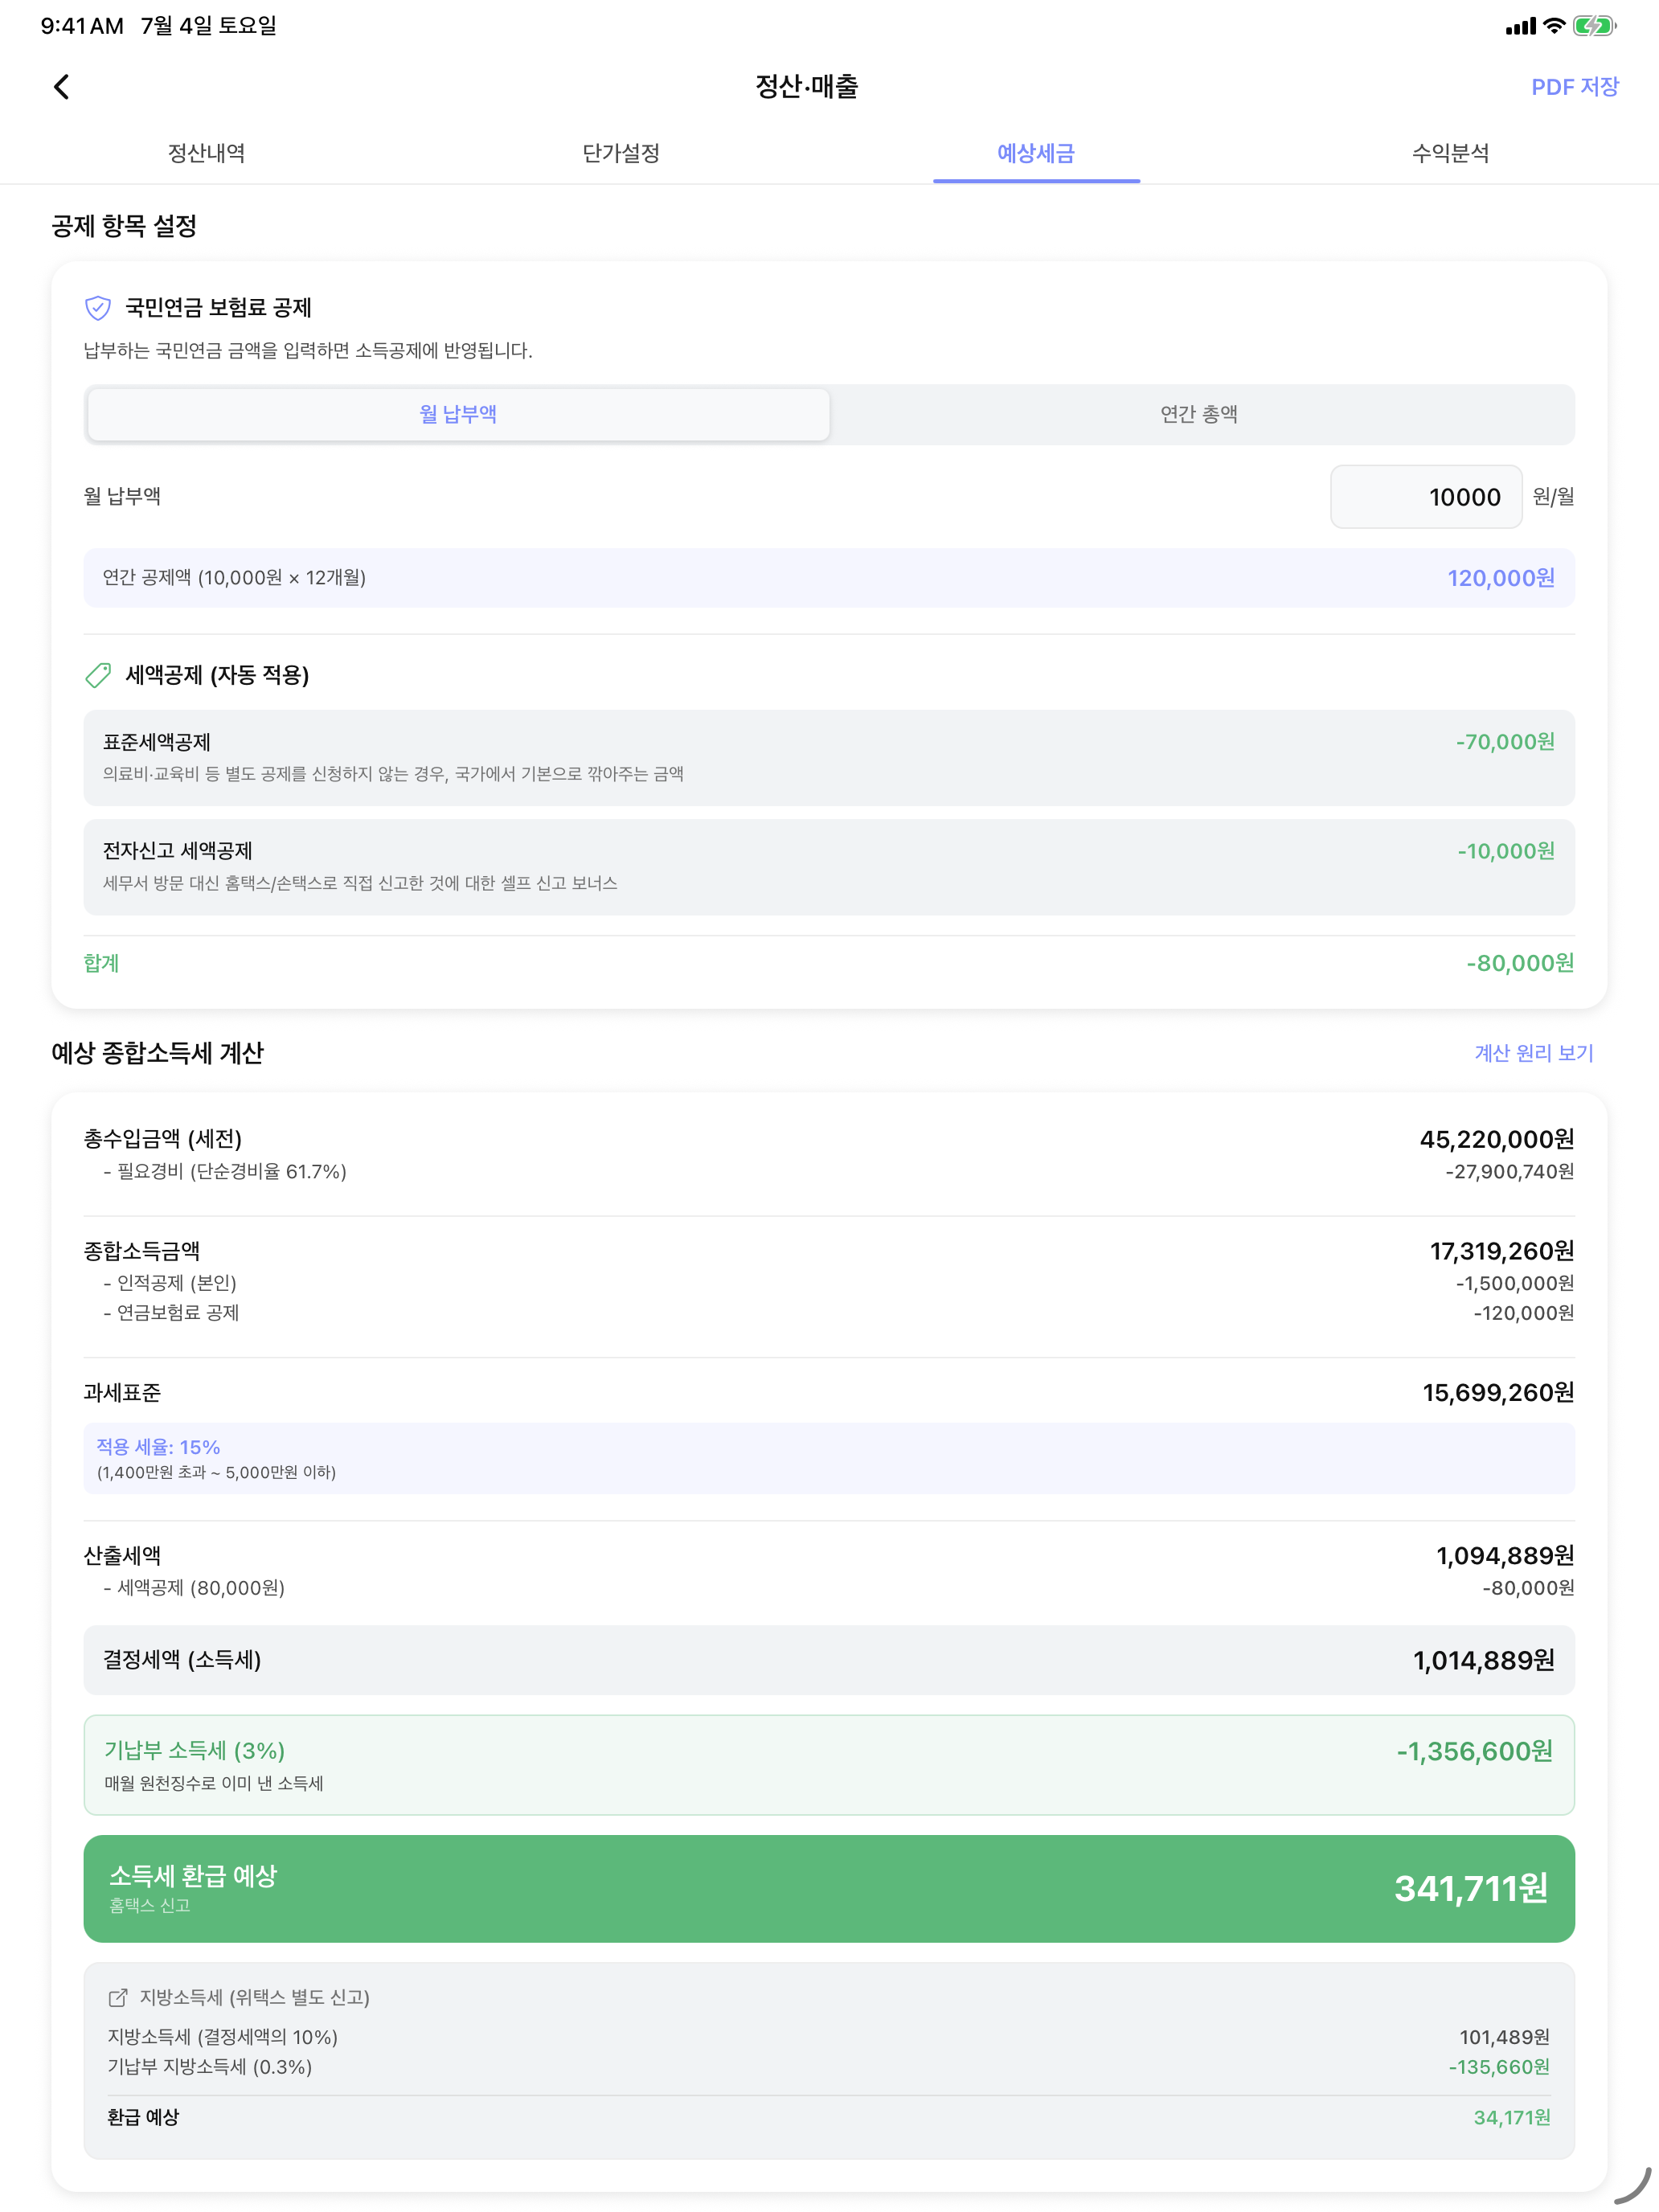Click the 7월 4일 토요일 date
The image size is (1659, 2212).
209,26
